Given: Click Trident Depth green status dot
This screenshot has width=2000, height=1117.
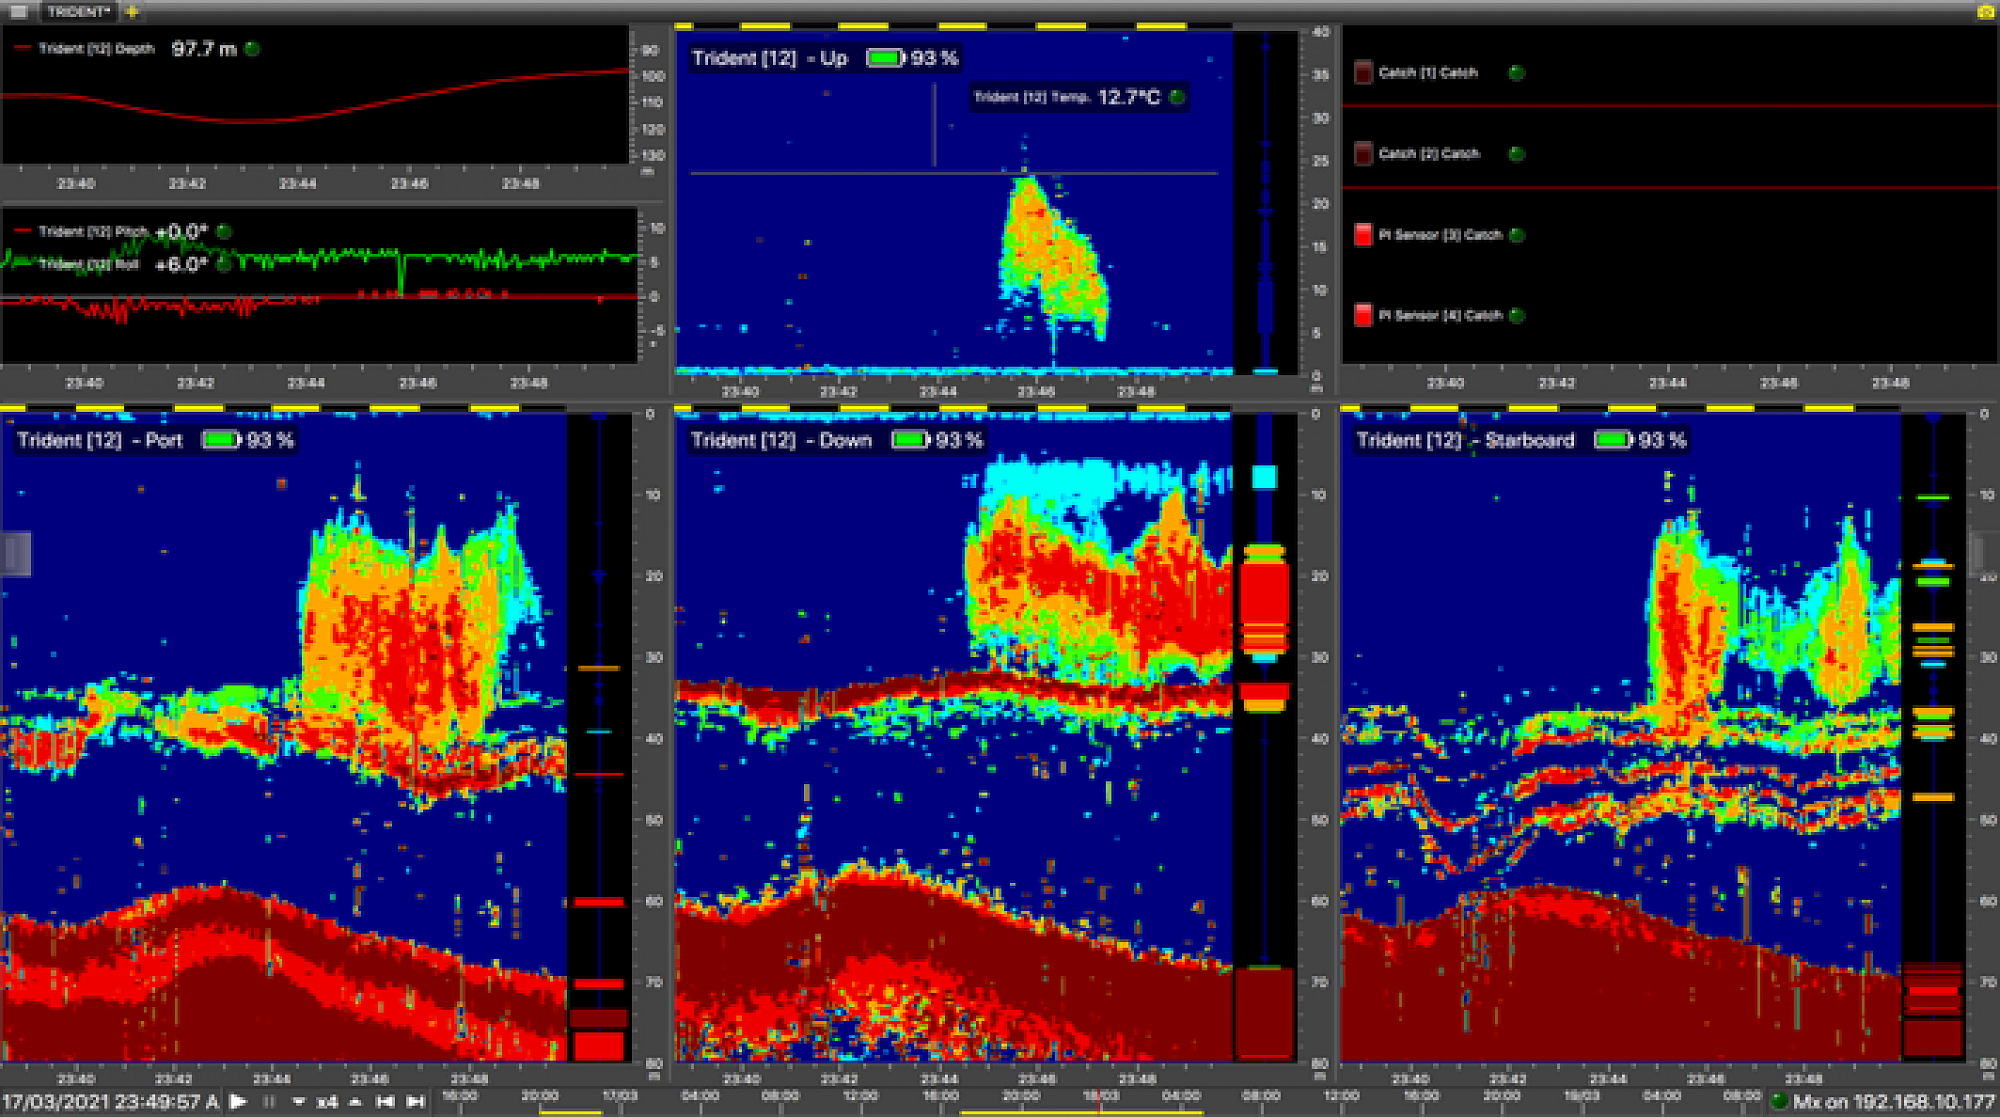Looking at the screenshot, I should [x=253, y=48].
